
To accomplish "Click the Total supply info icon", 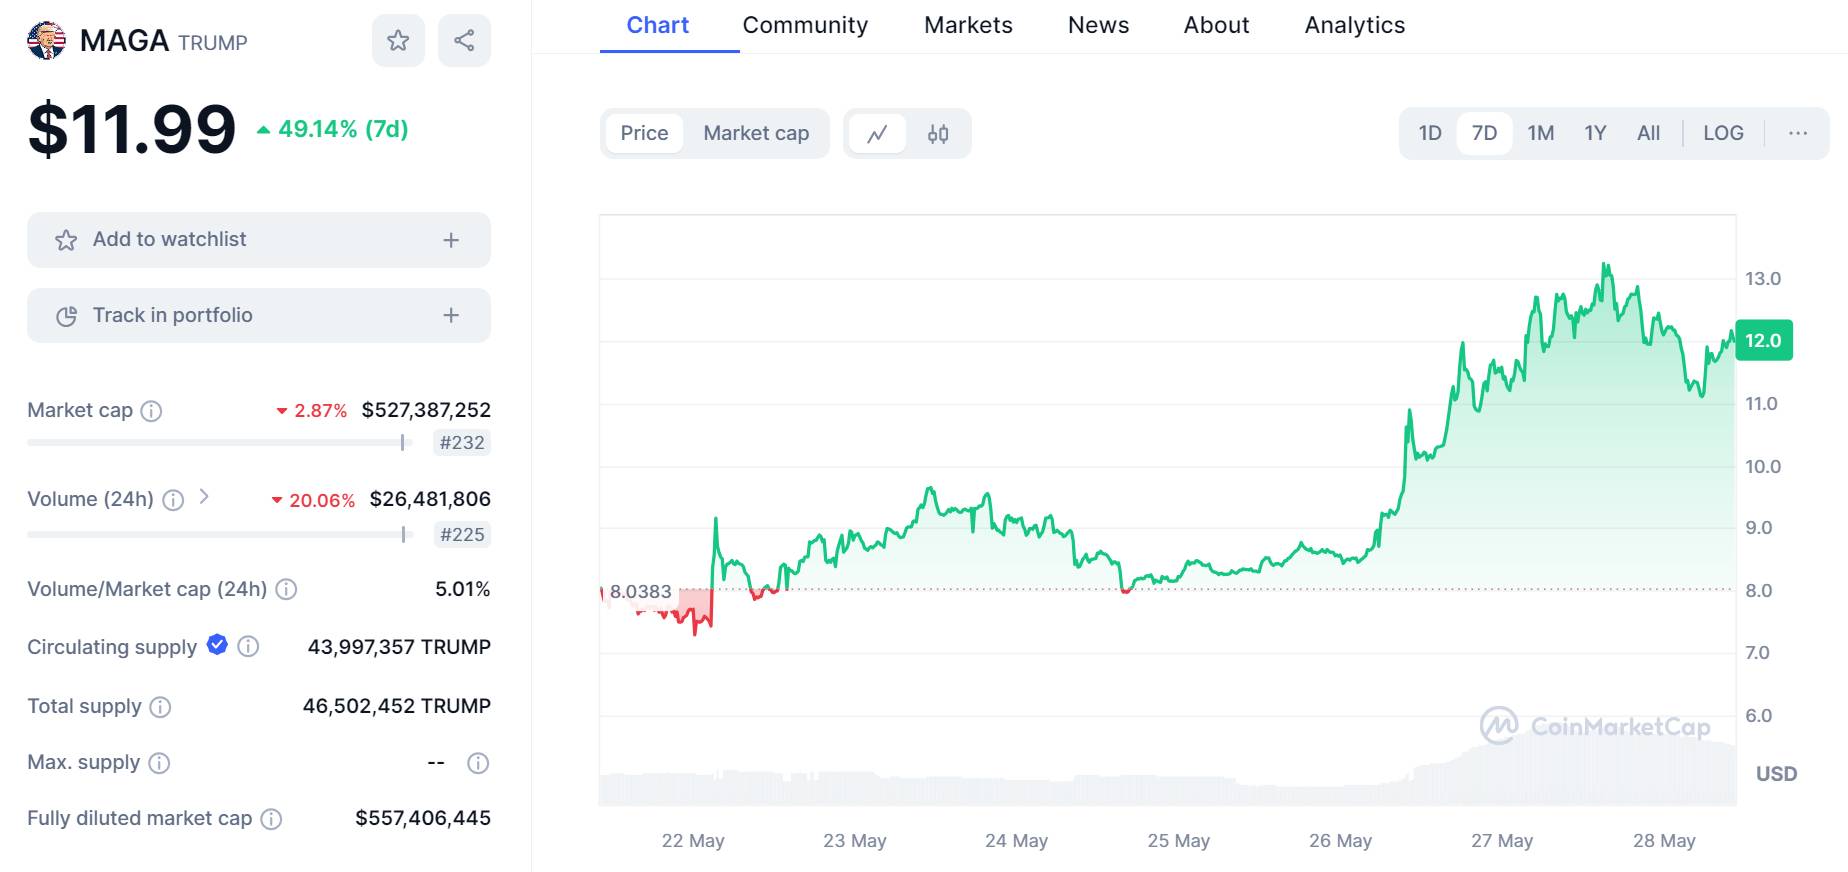I will 160,707.
